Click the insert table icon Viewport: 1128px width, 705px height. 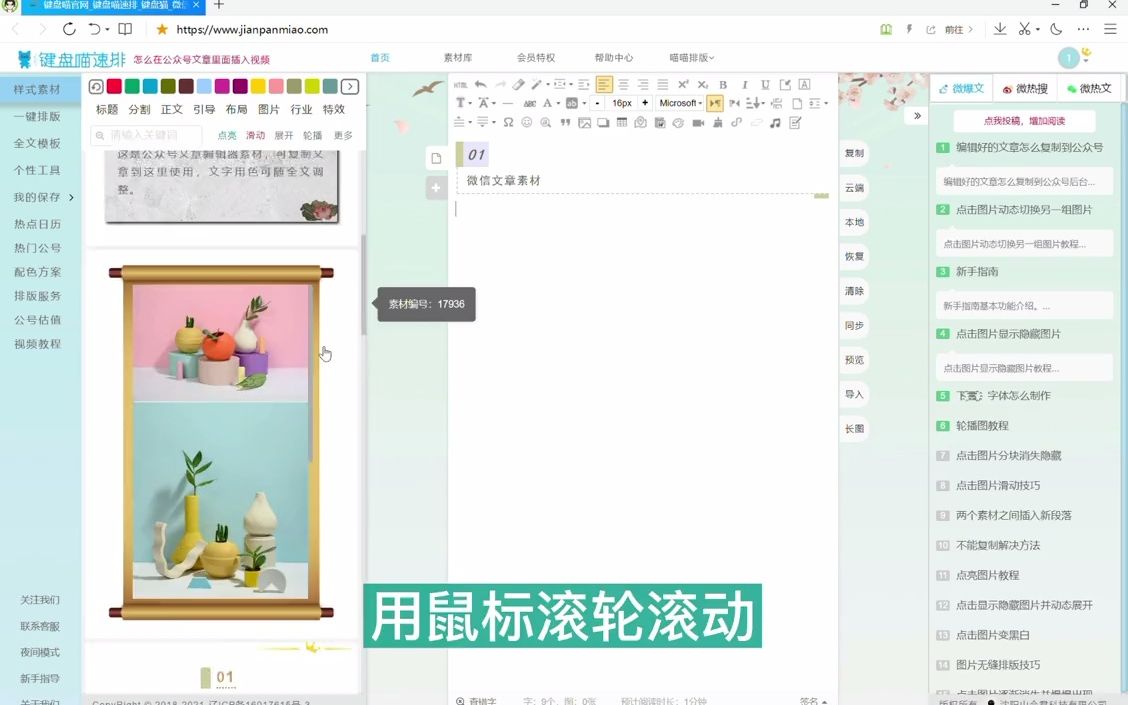tap(621, 121)
